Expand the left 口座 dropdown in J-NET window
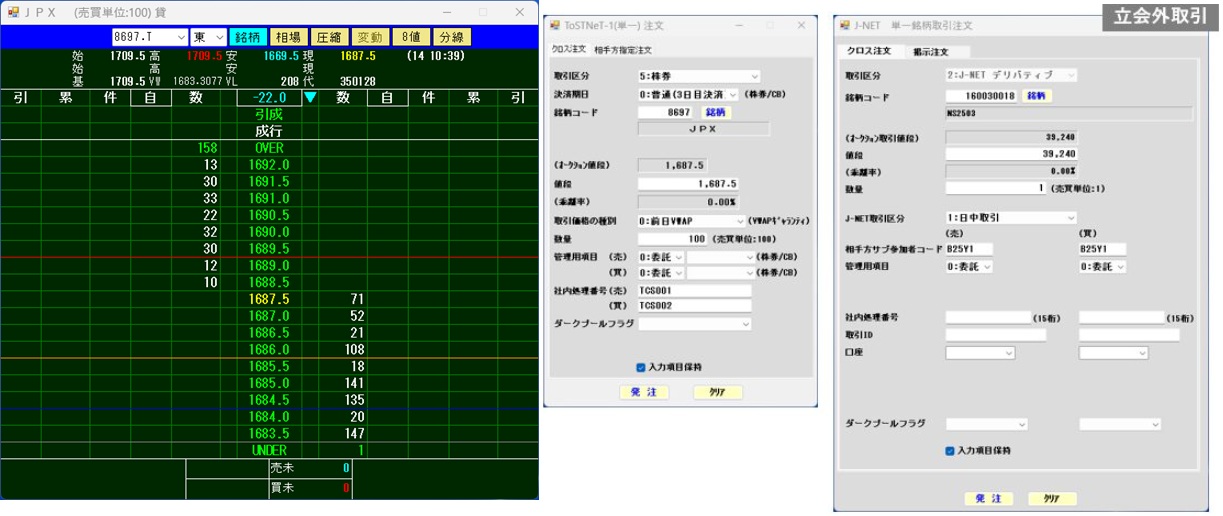 pos(980,353)
